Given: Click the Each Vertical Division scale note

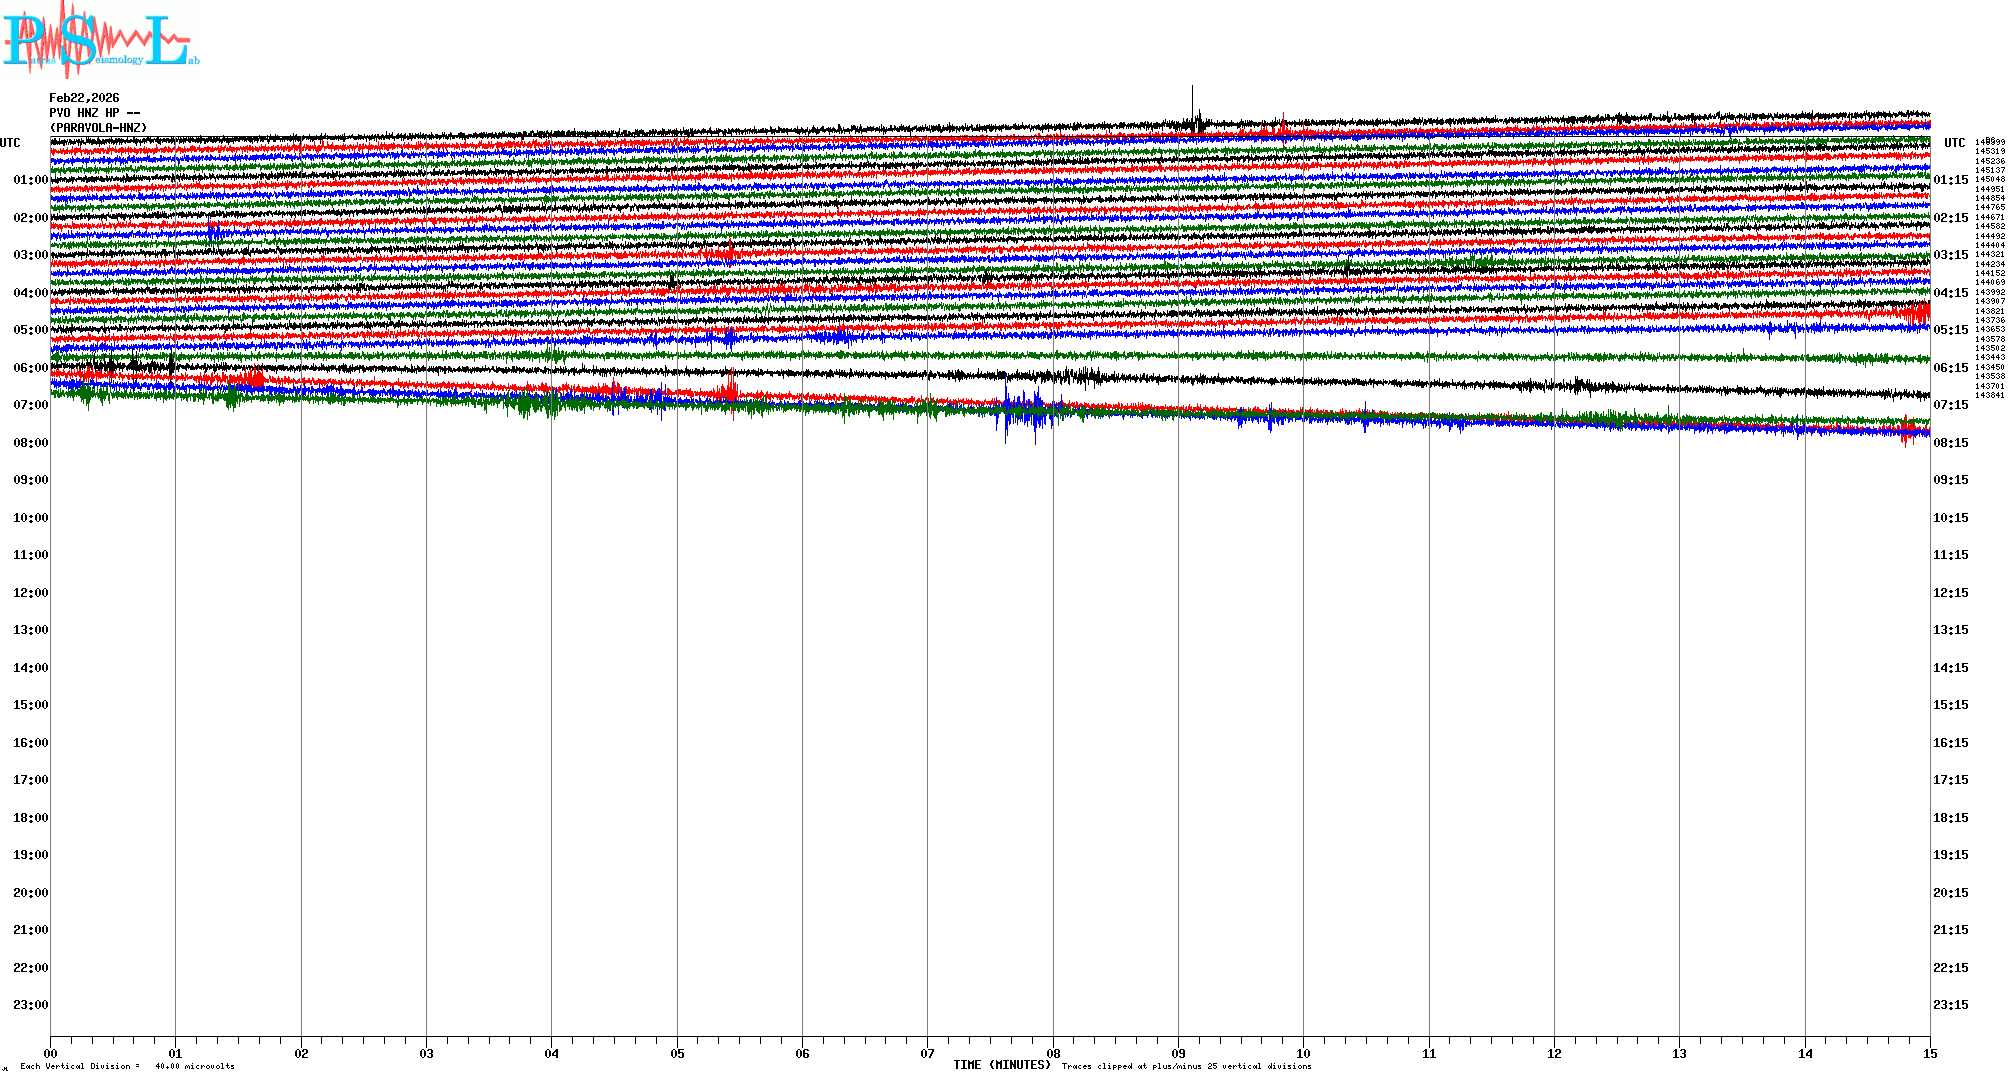Looking at the screenshot, I should pyautogui.click(x=127, y=1066).
